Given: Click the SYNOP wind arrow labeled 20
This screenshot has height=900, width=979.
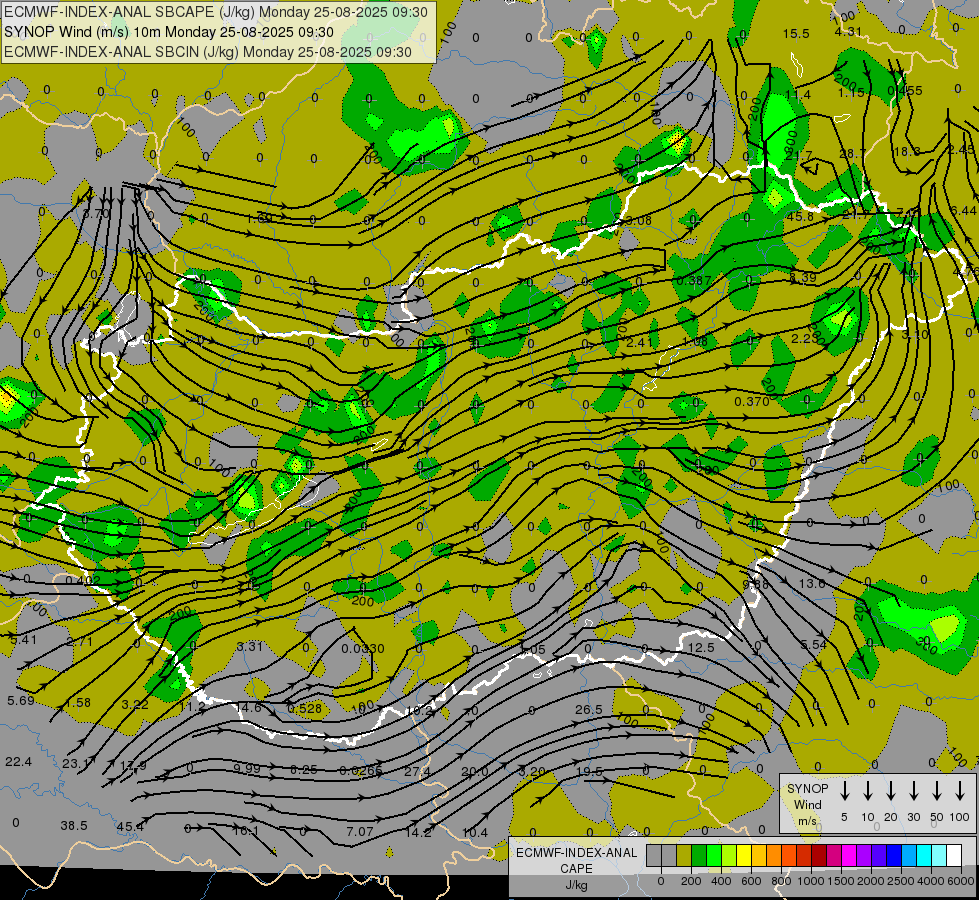Looking at the screenshot, I should click(x=890, y=791).
